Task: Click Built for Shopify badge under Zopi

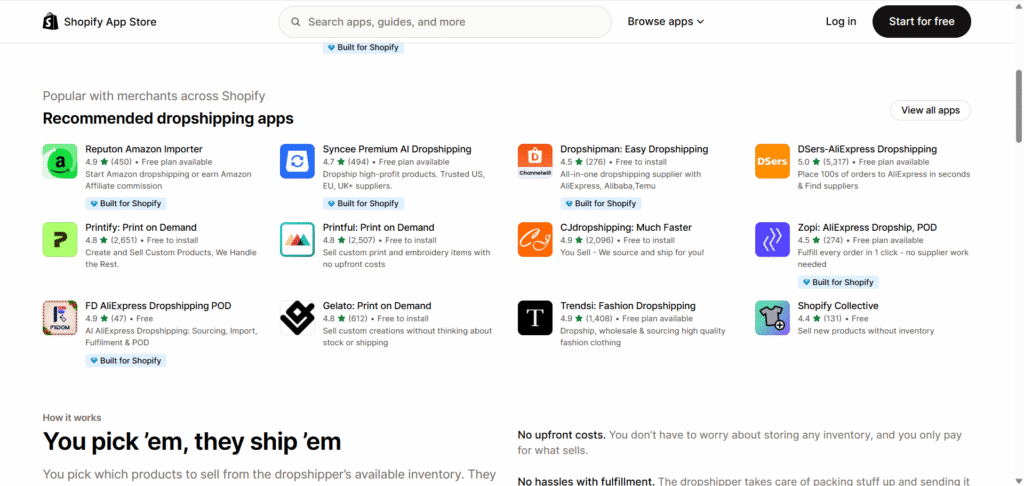Action: [839, 282]
